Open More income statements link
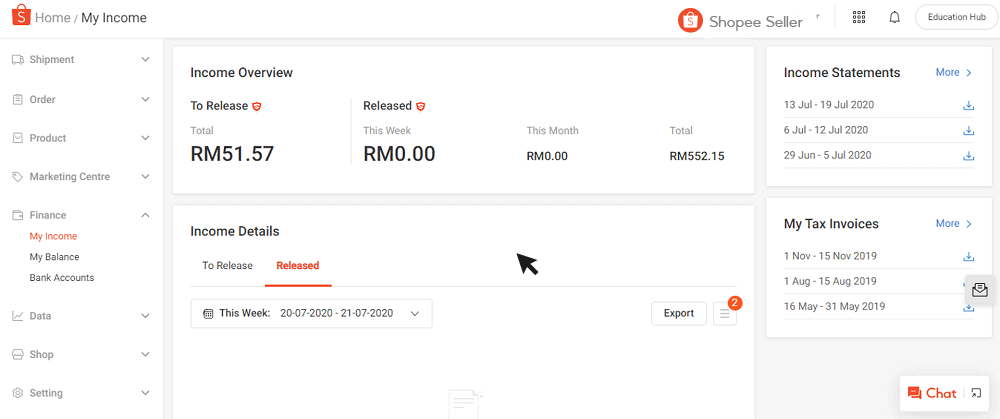The height and width of the screenshot is (419, 1000). (x=953, y=73)
